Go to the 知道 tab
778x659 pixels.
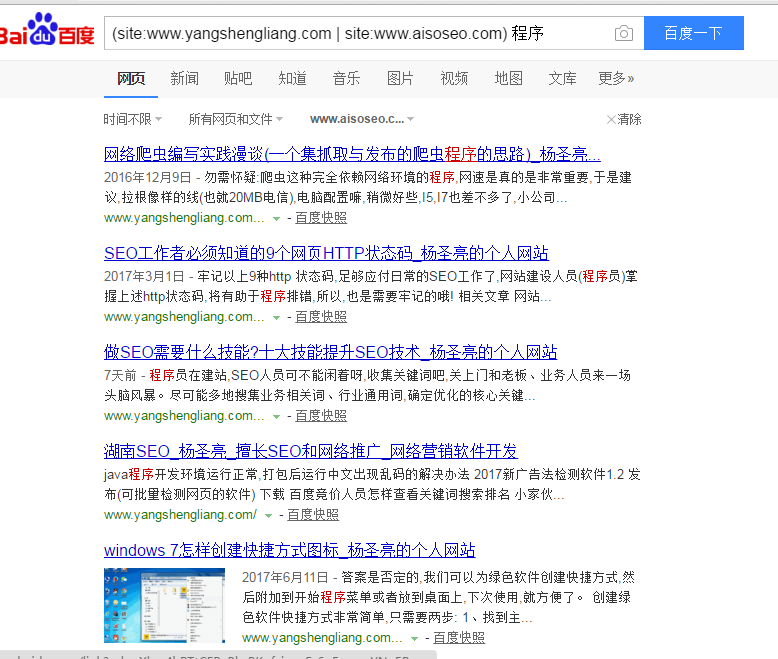[292, 78]
